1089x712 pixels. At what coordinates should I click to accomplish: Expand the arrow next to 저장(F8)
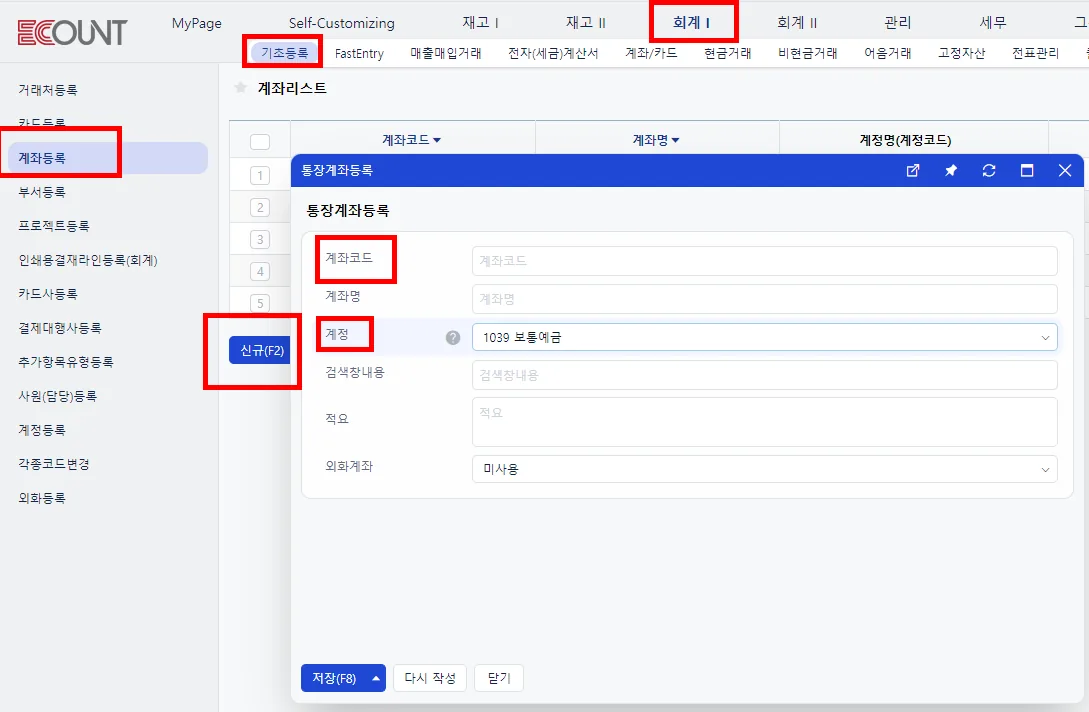click(x=376, y=678)
